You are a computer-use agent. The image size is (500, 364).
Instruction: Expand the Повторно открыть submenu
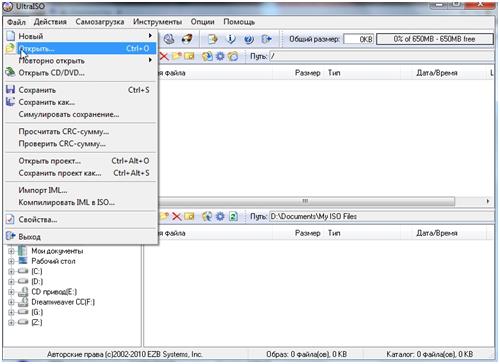point(81,61)
